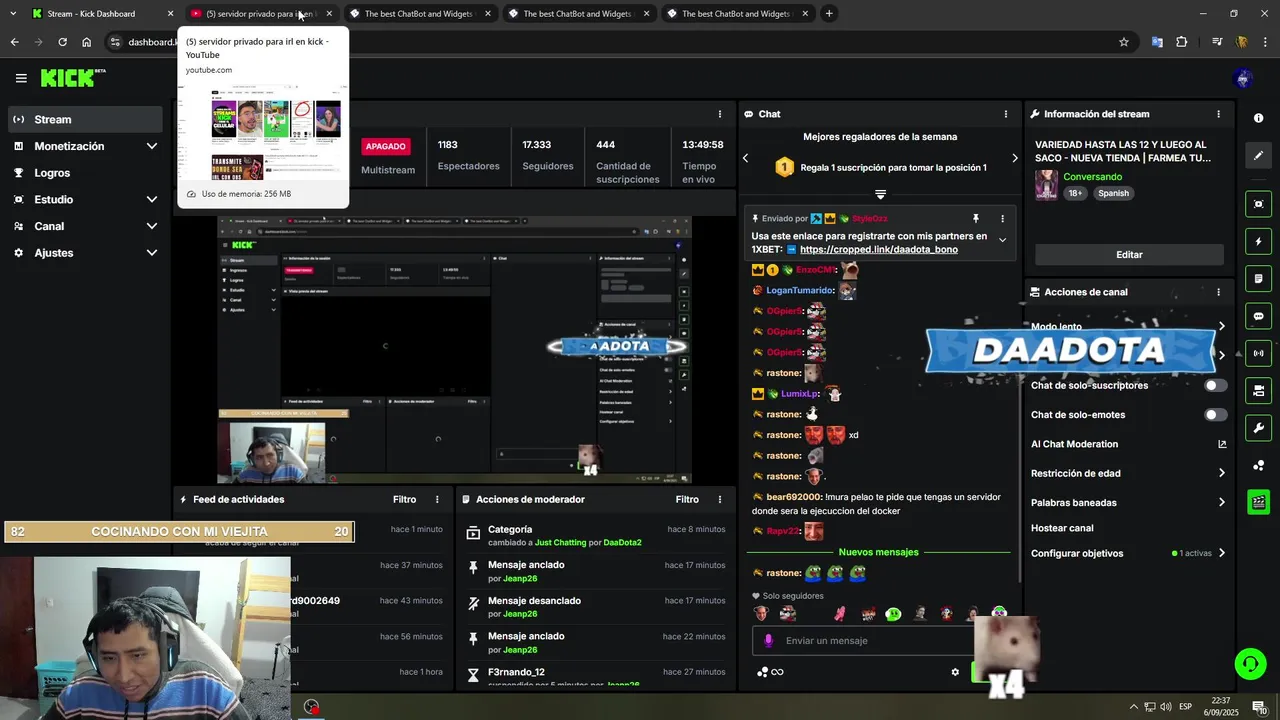The height and width of the screenshot is (720, 1280).
Task: Reload the page in browser
Action: pos(62,42)
